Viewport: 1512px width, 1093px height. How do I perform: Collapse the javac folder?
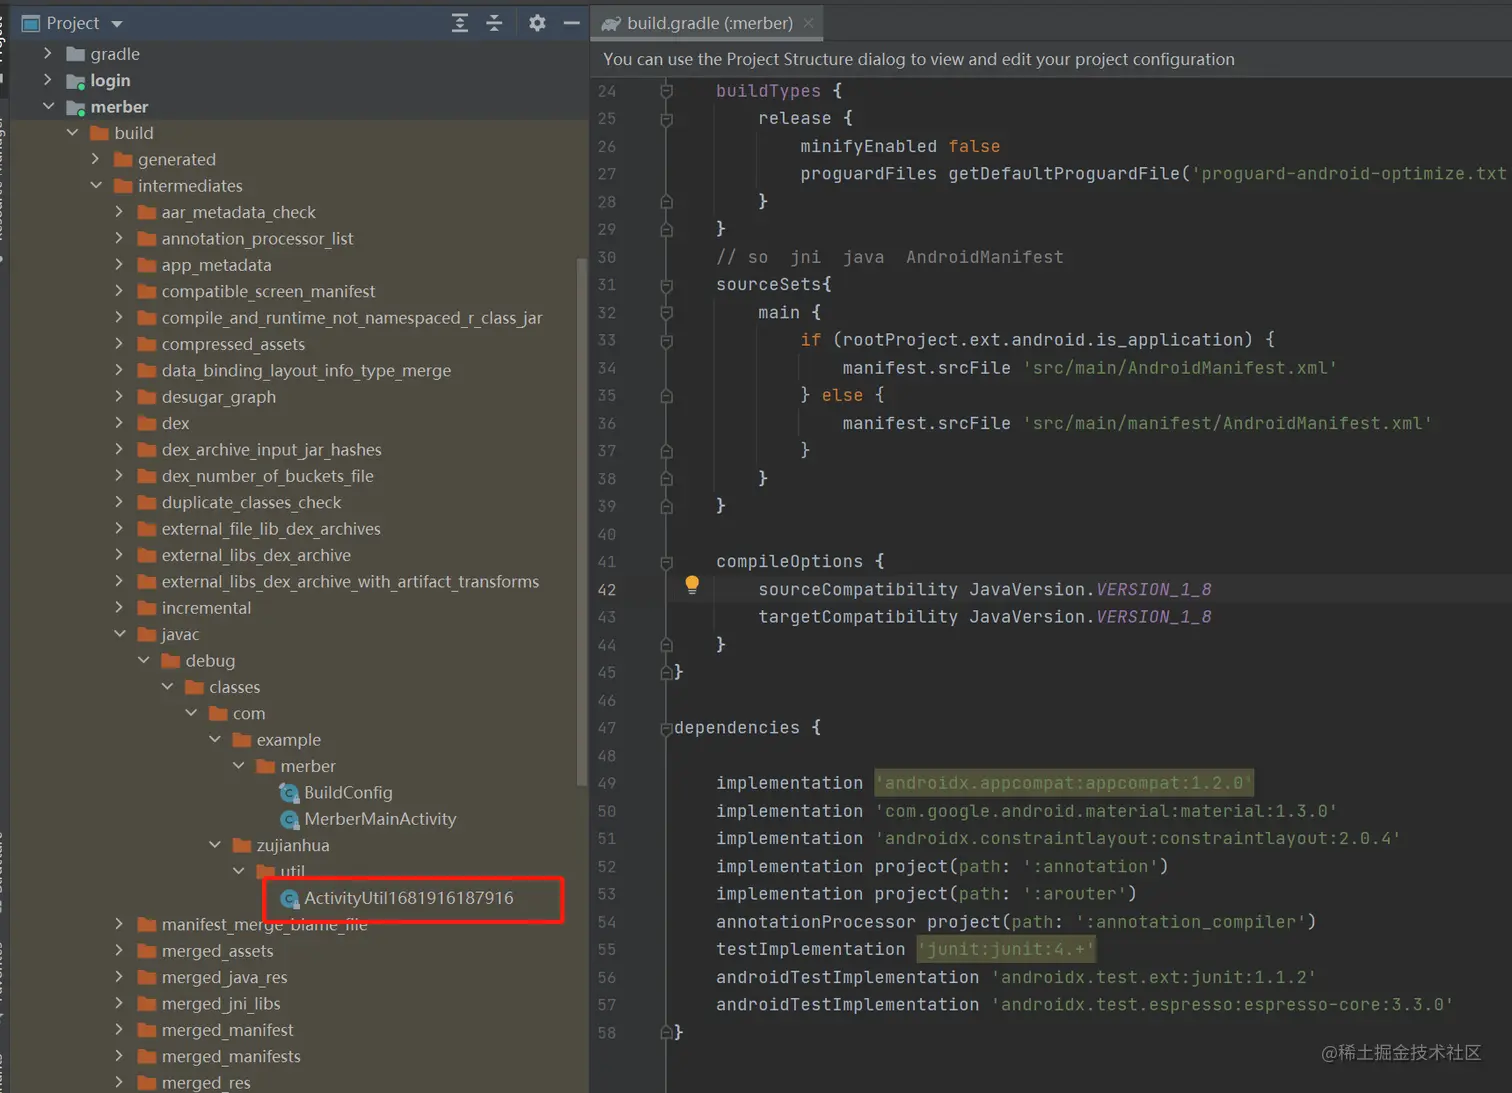click(120, 634)
